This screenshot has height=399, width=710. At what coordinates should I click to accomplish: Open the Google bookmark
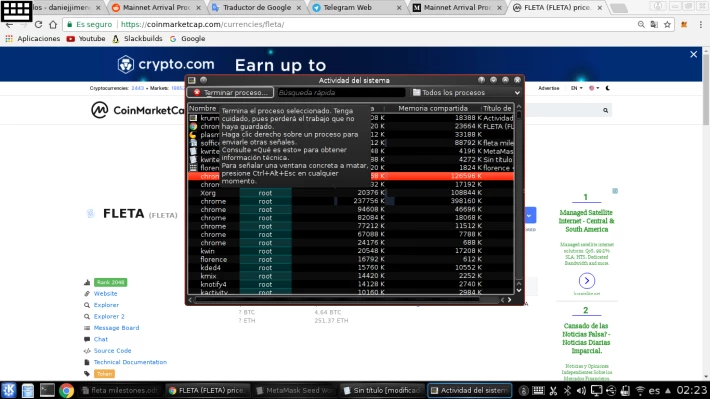pyautogui.click(x=187, y=39)
